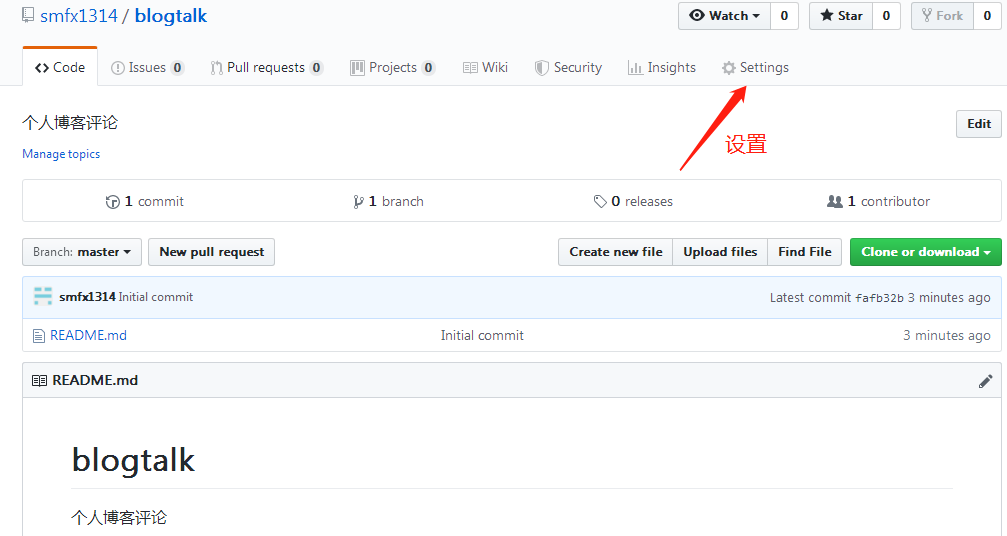Open the Projects tab
This screenshot has width=1007, height=536.
pos(392,67)
